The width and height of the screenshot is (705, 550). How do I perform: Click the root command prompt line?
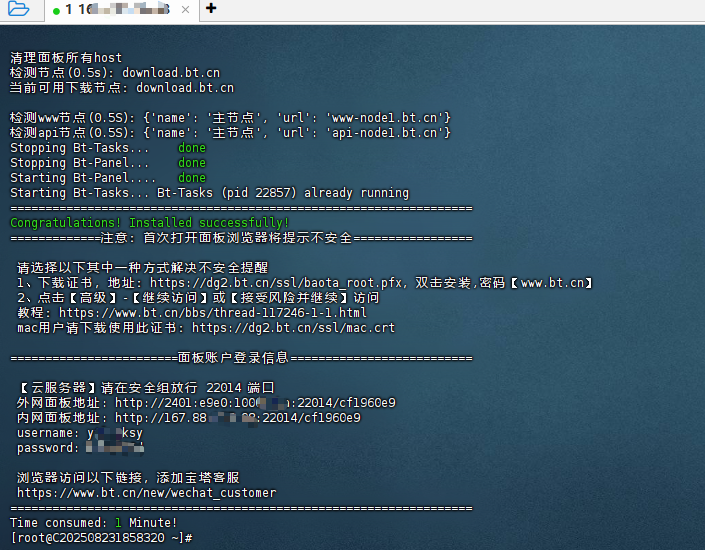click(100, 538)
